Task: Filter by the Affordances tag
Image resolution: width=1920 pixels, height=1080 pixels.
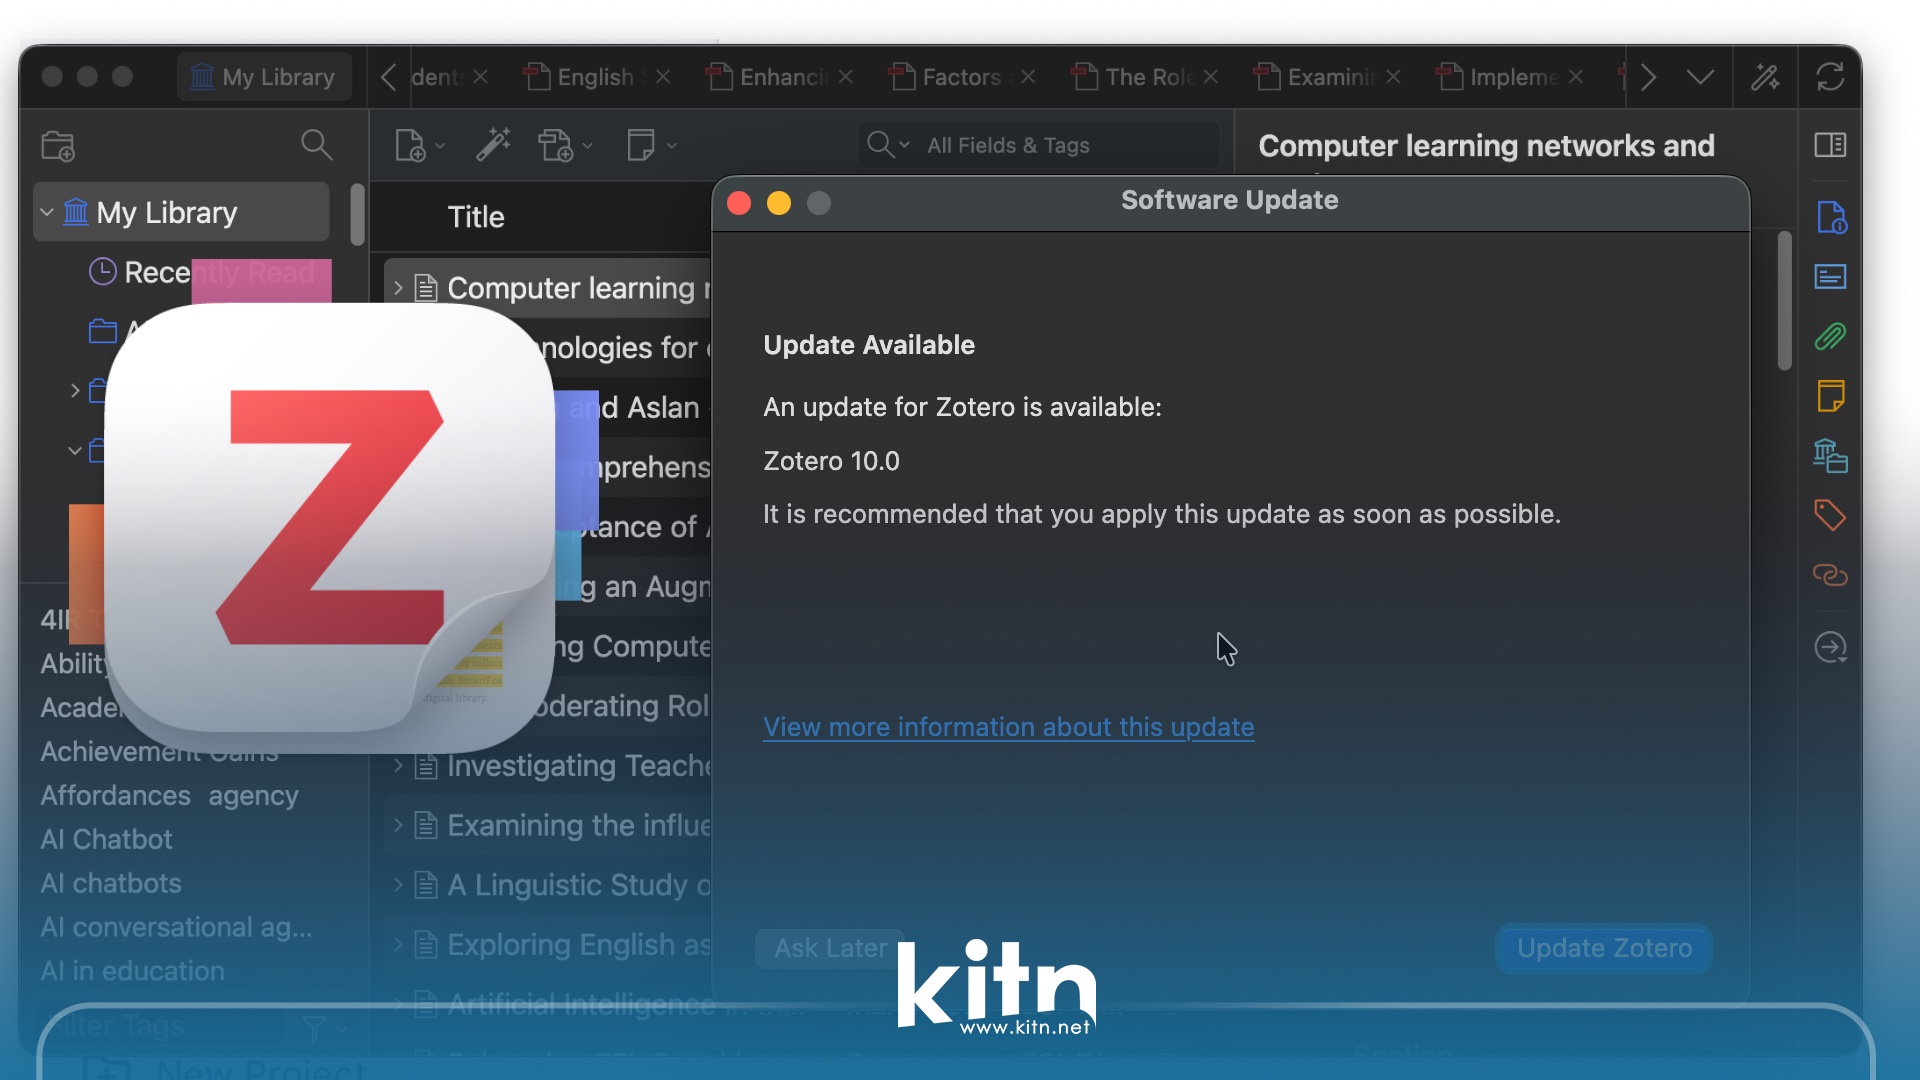Action: click(x=115, y=796)
